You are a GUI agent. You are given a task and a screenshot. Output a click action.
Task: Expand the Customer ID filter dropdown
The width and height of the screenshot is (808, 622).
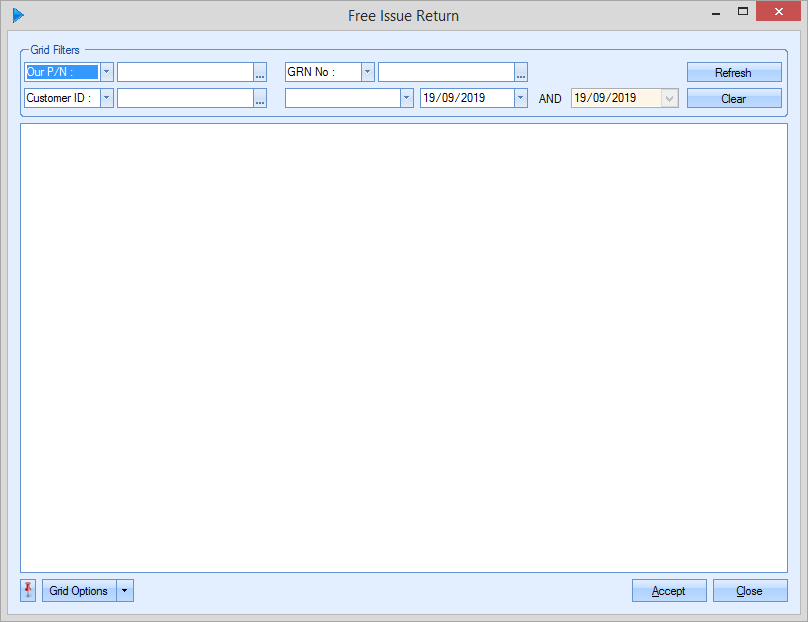107,98
